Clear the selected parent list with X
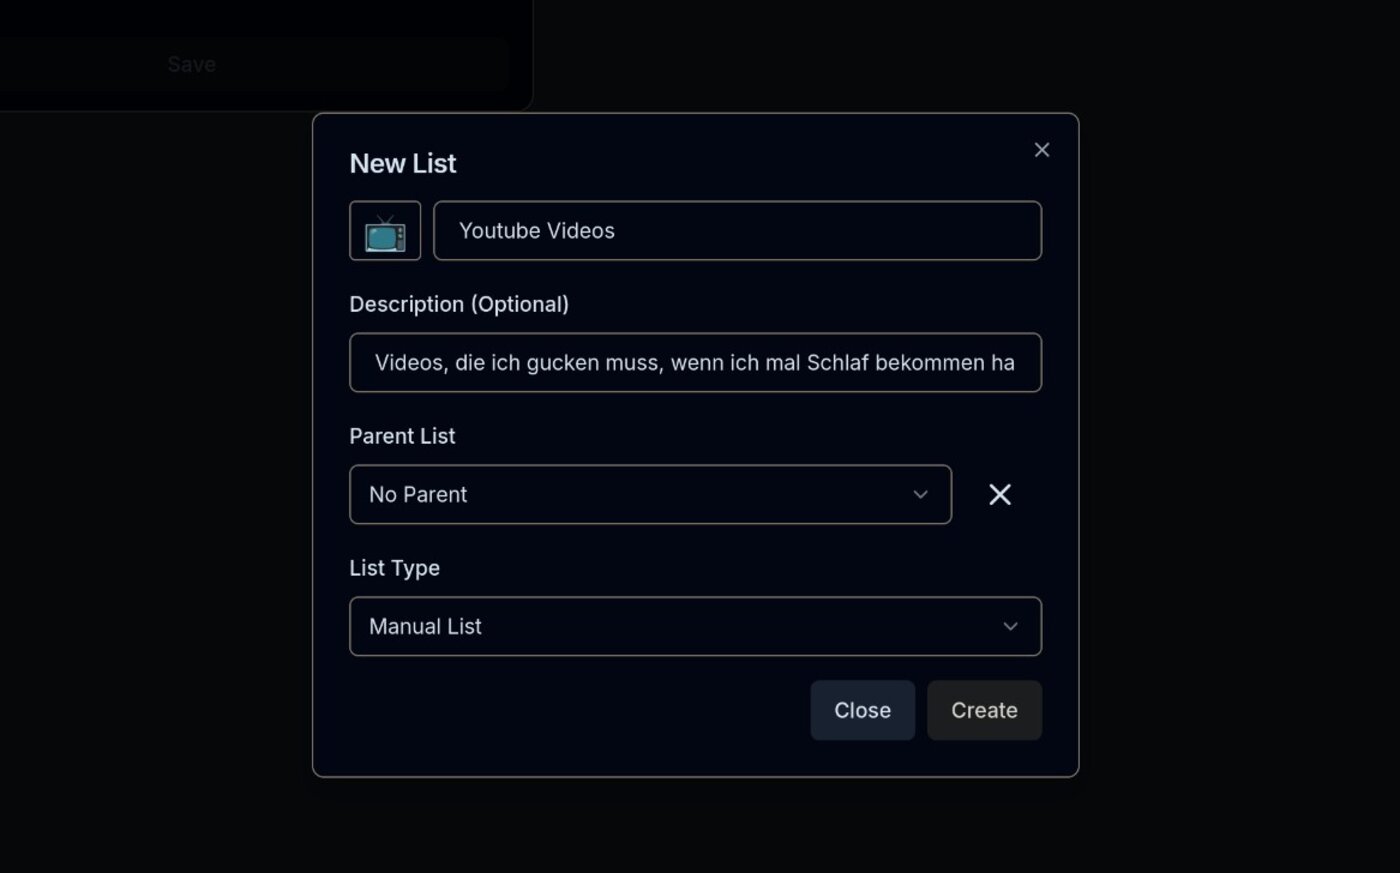The width and height of the screenshot is (1400, 873). (1000, 494)
